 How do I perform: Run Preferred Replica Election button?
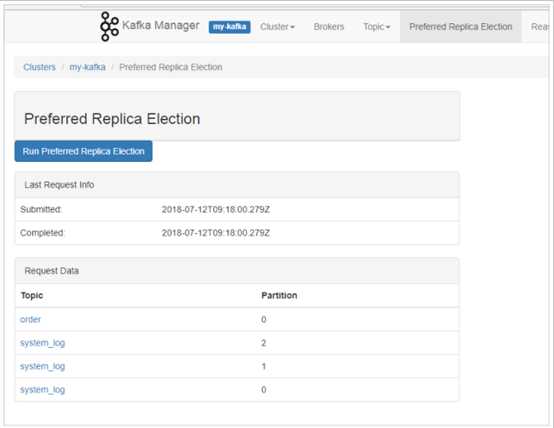pos(83,151)
